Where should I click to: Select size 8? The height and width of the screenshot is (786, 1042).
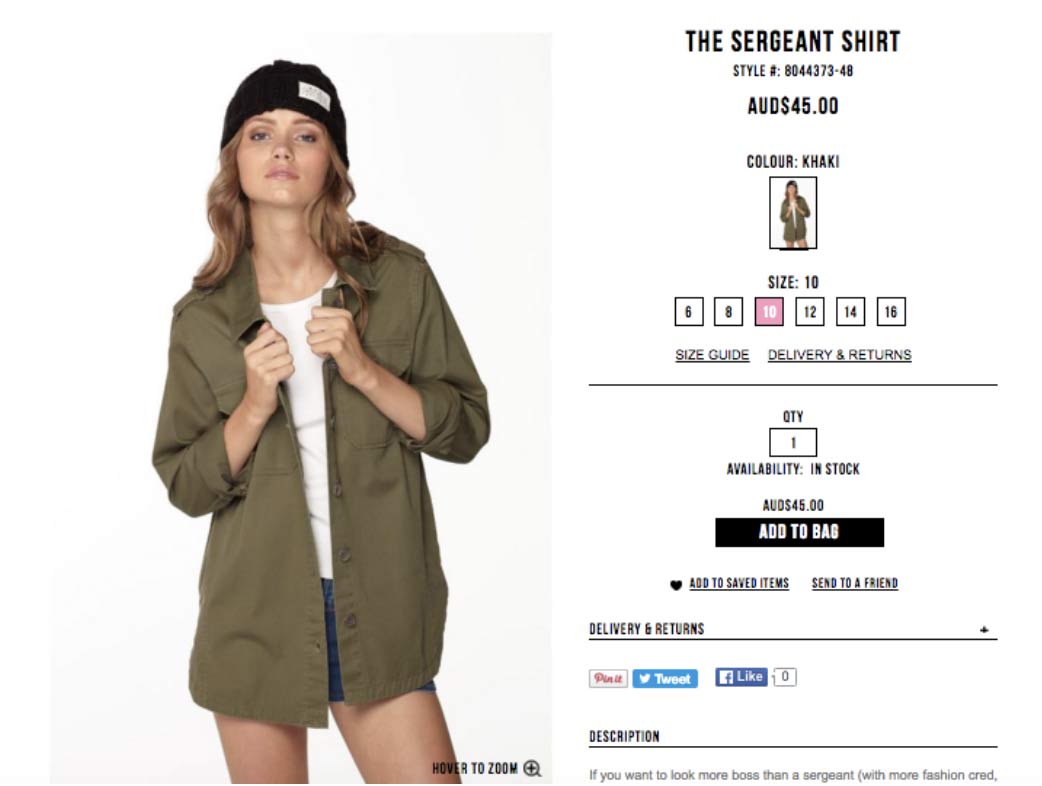[x=728, y=312]
